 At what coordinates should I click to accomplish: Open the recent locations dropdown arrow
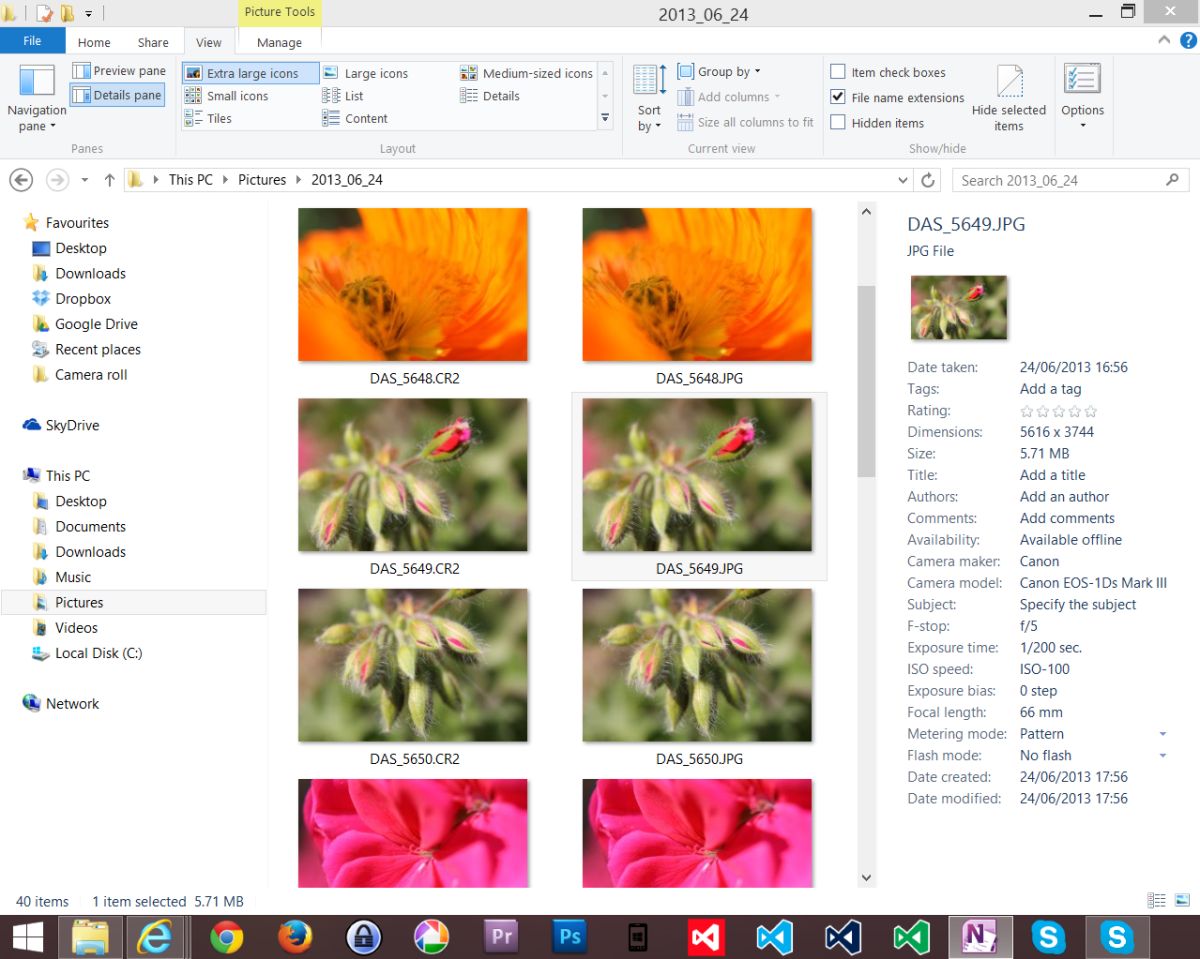point(85,180)
